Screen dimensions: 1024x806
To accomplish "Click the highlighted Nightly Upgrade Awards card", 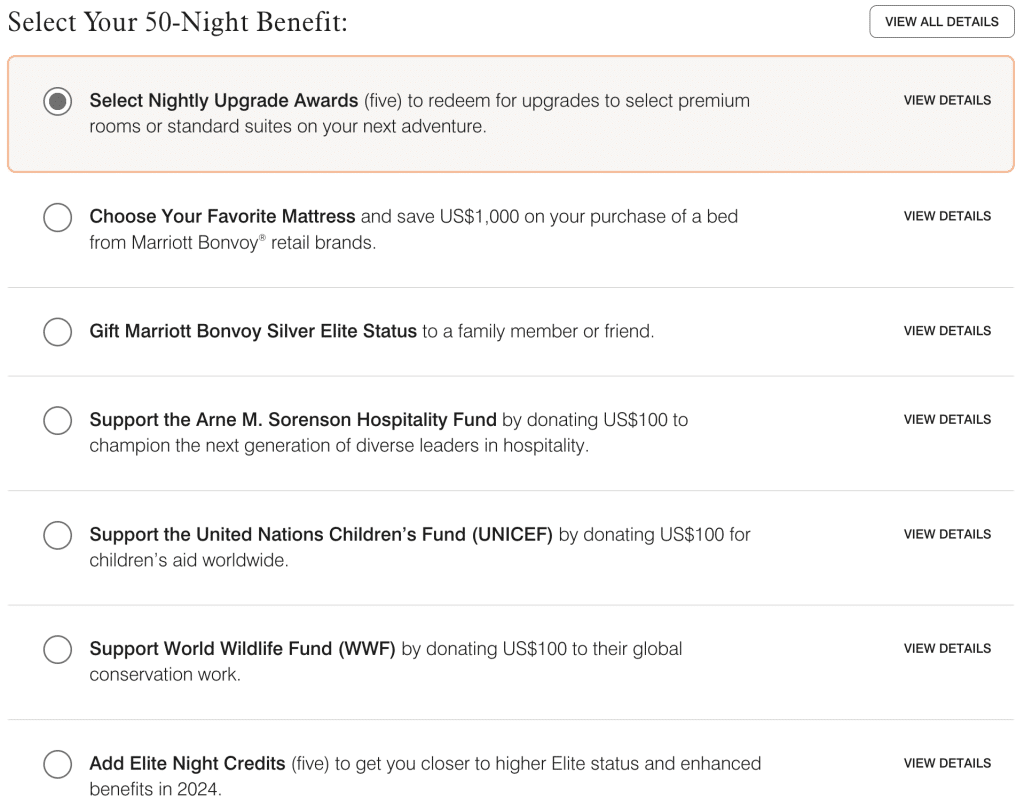I will tap(510, 113).
